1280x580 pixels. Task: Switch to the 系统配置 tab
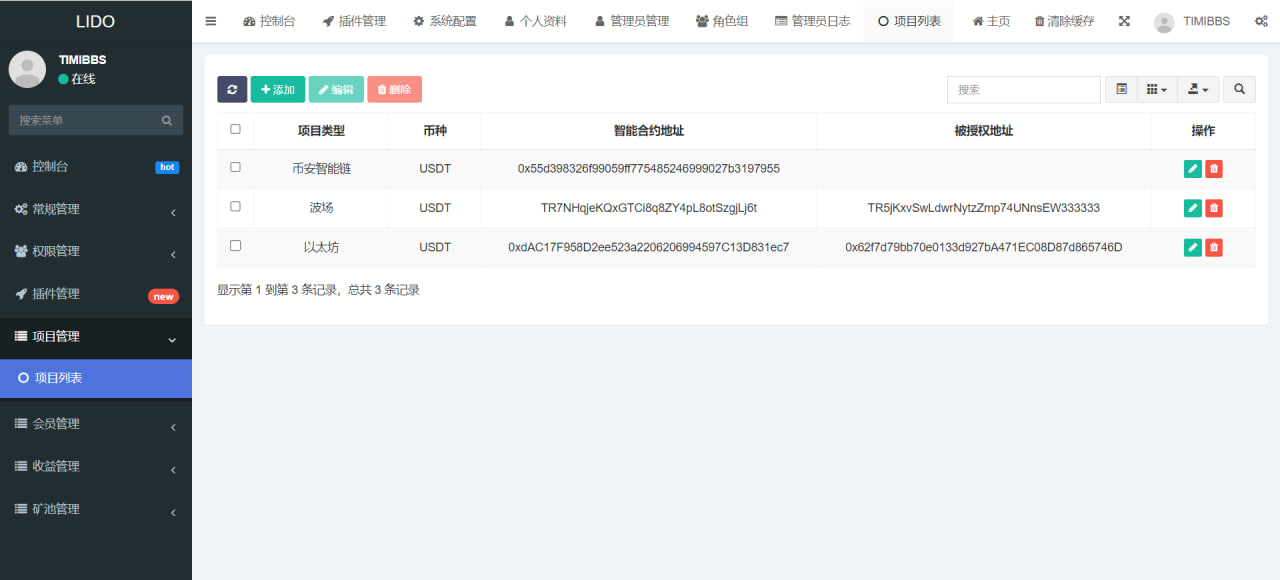tap(445, 21)
